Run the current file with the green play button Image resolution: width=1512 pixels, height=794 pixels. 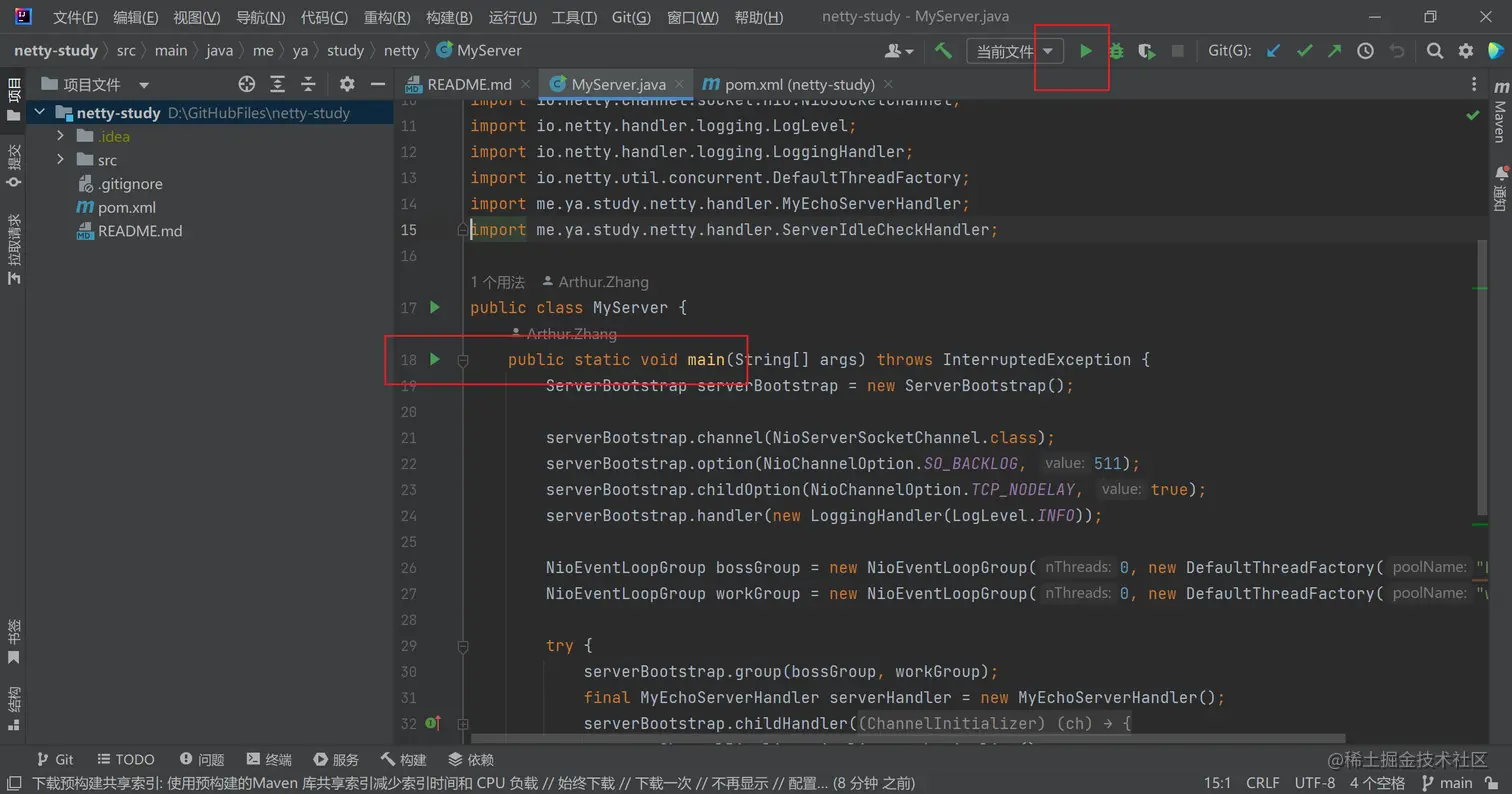pos(1085,51)
